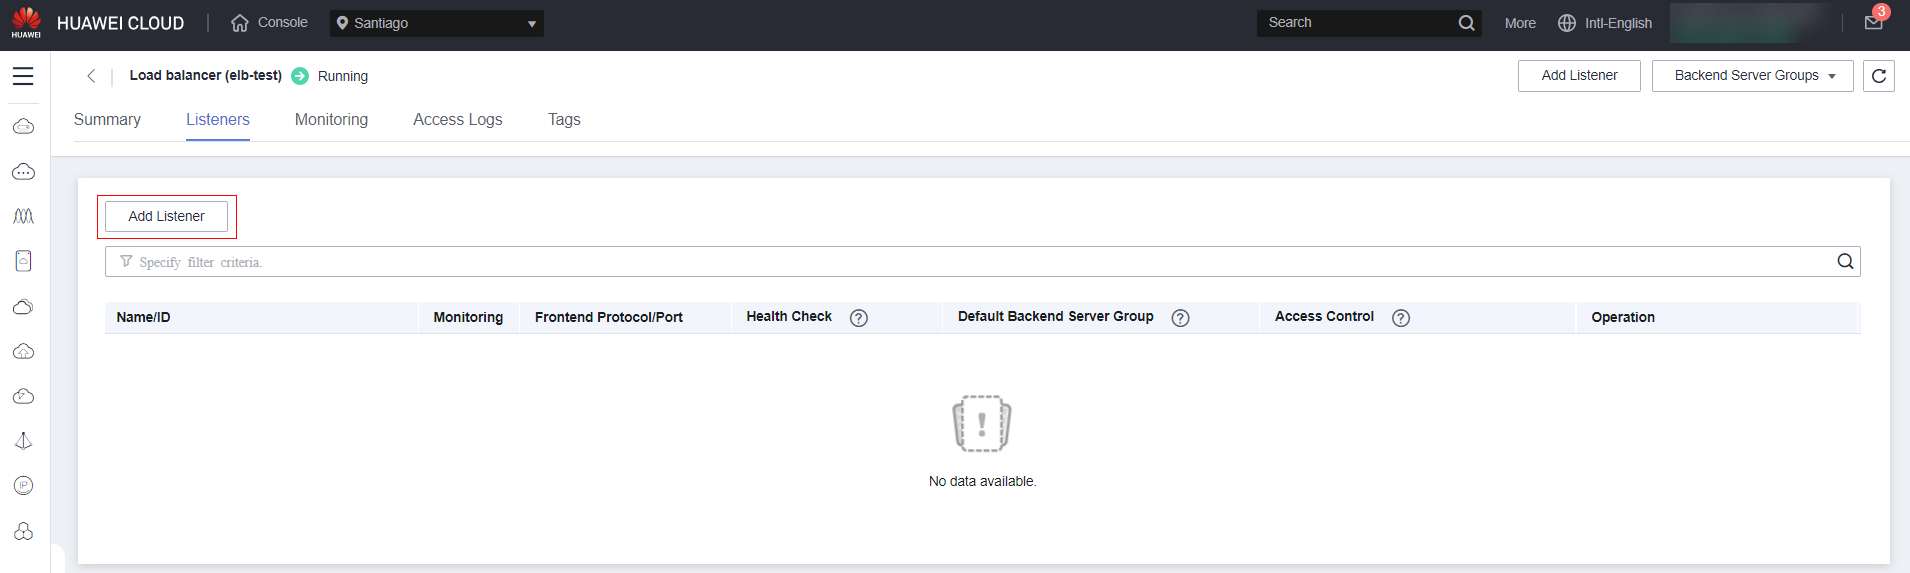
Task: Click the filter search magnifier icon
Action: [x=1845, y=262]
